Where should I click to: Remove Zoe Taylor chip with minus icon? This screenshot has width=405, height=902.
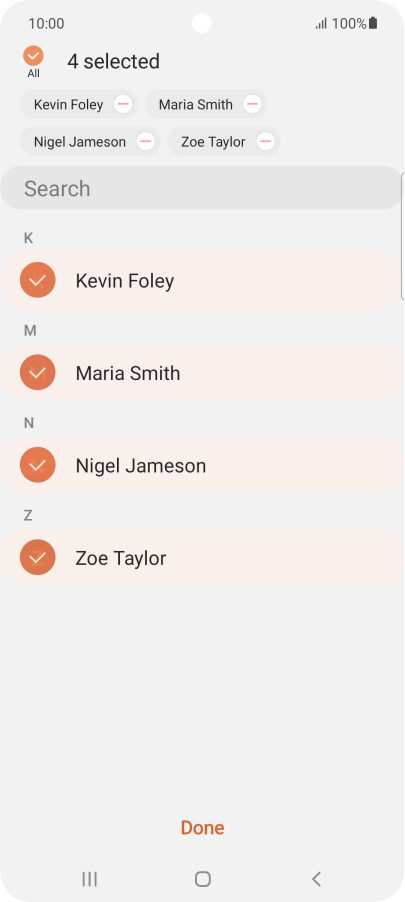265,141
